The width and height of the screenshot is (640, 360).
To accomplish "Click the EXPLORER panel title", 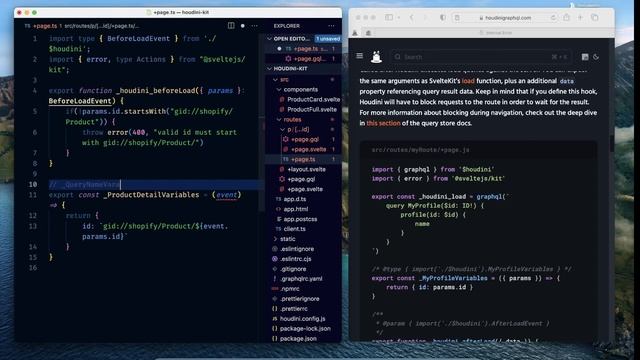I will (x=287, y=26).
